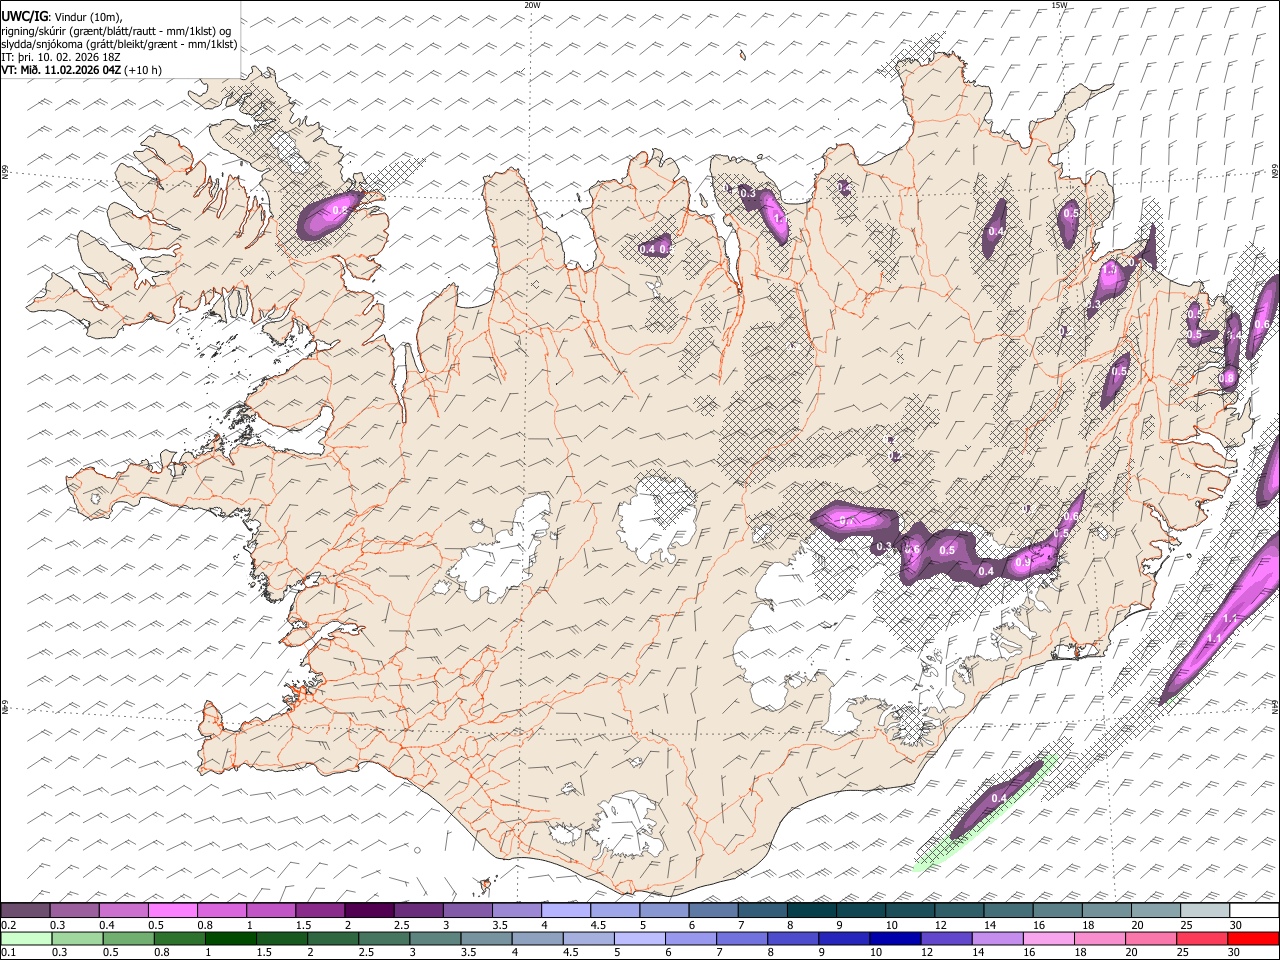Viewport: 1280px width, 960px height.
Task: Click the palest green lower swatch between 0.1 and 0.3
Action: (x=25, y=939)
